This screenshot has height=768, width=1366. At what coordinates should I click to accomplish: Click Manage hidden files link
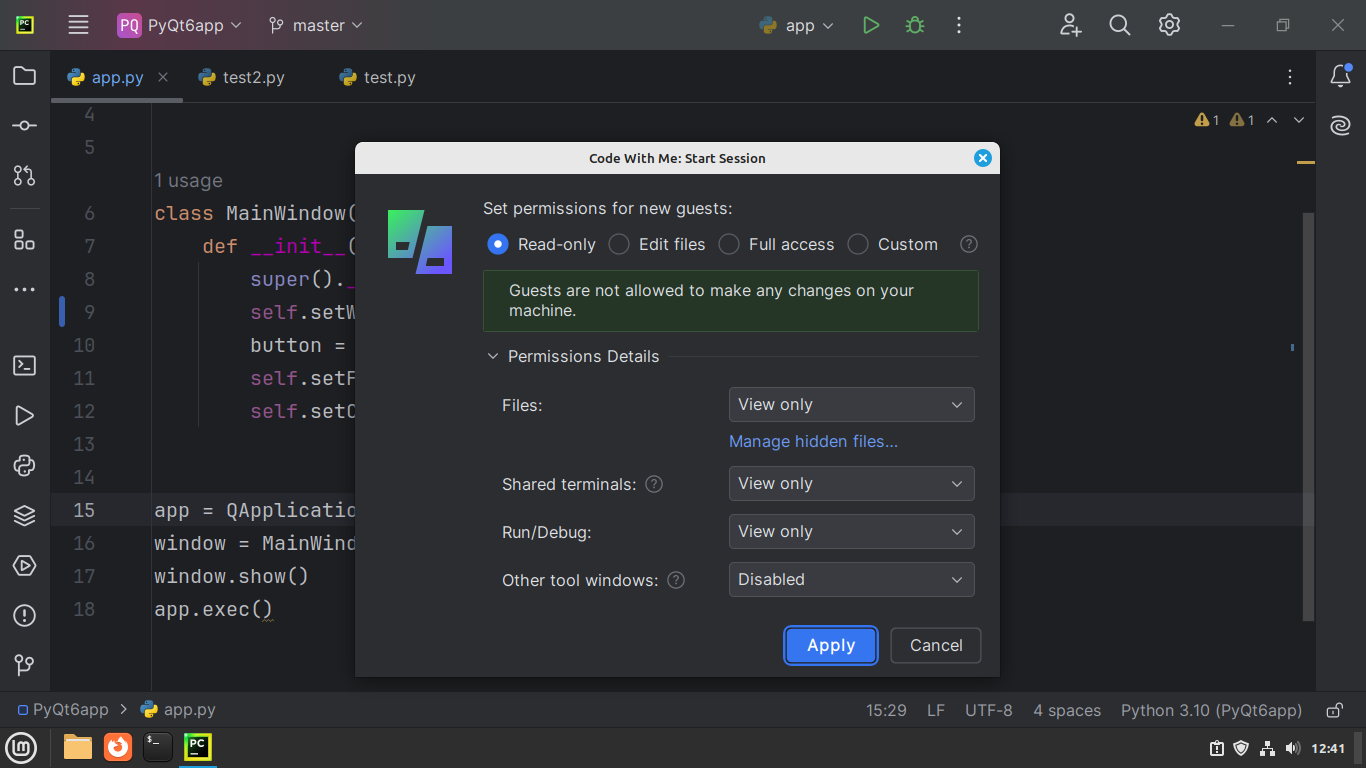click(x=813, y=441)
